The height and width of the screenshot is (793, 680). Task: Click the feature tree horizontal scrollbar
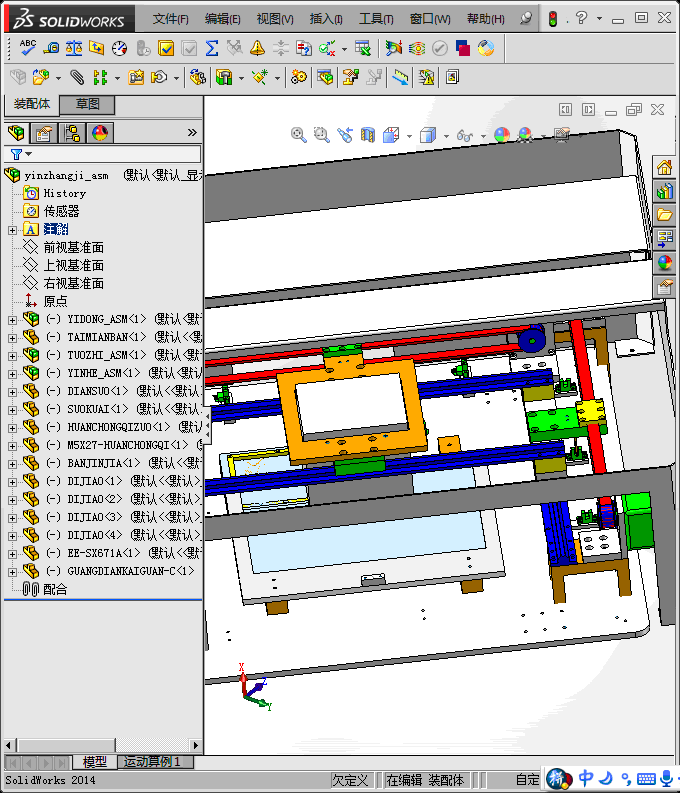(x=66, y=745)
